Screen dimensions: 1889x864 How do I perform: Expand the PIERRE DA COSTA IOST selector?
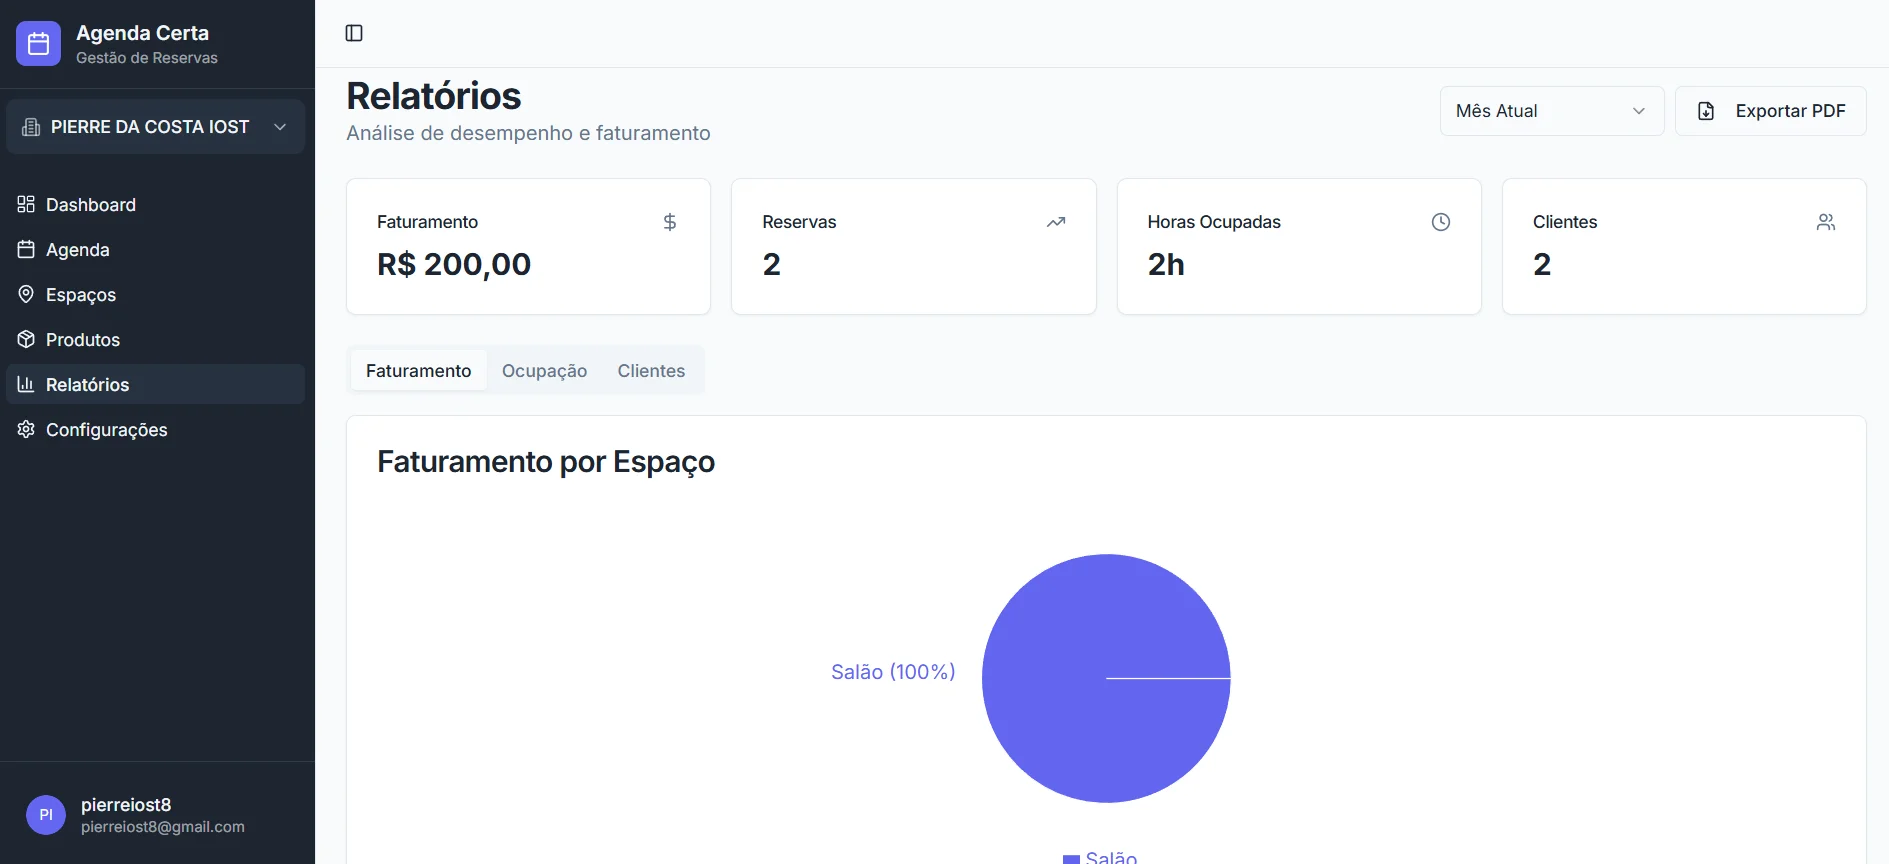[x=155, y=127]
